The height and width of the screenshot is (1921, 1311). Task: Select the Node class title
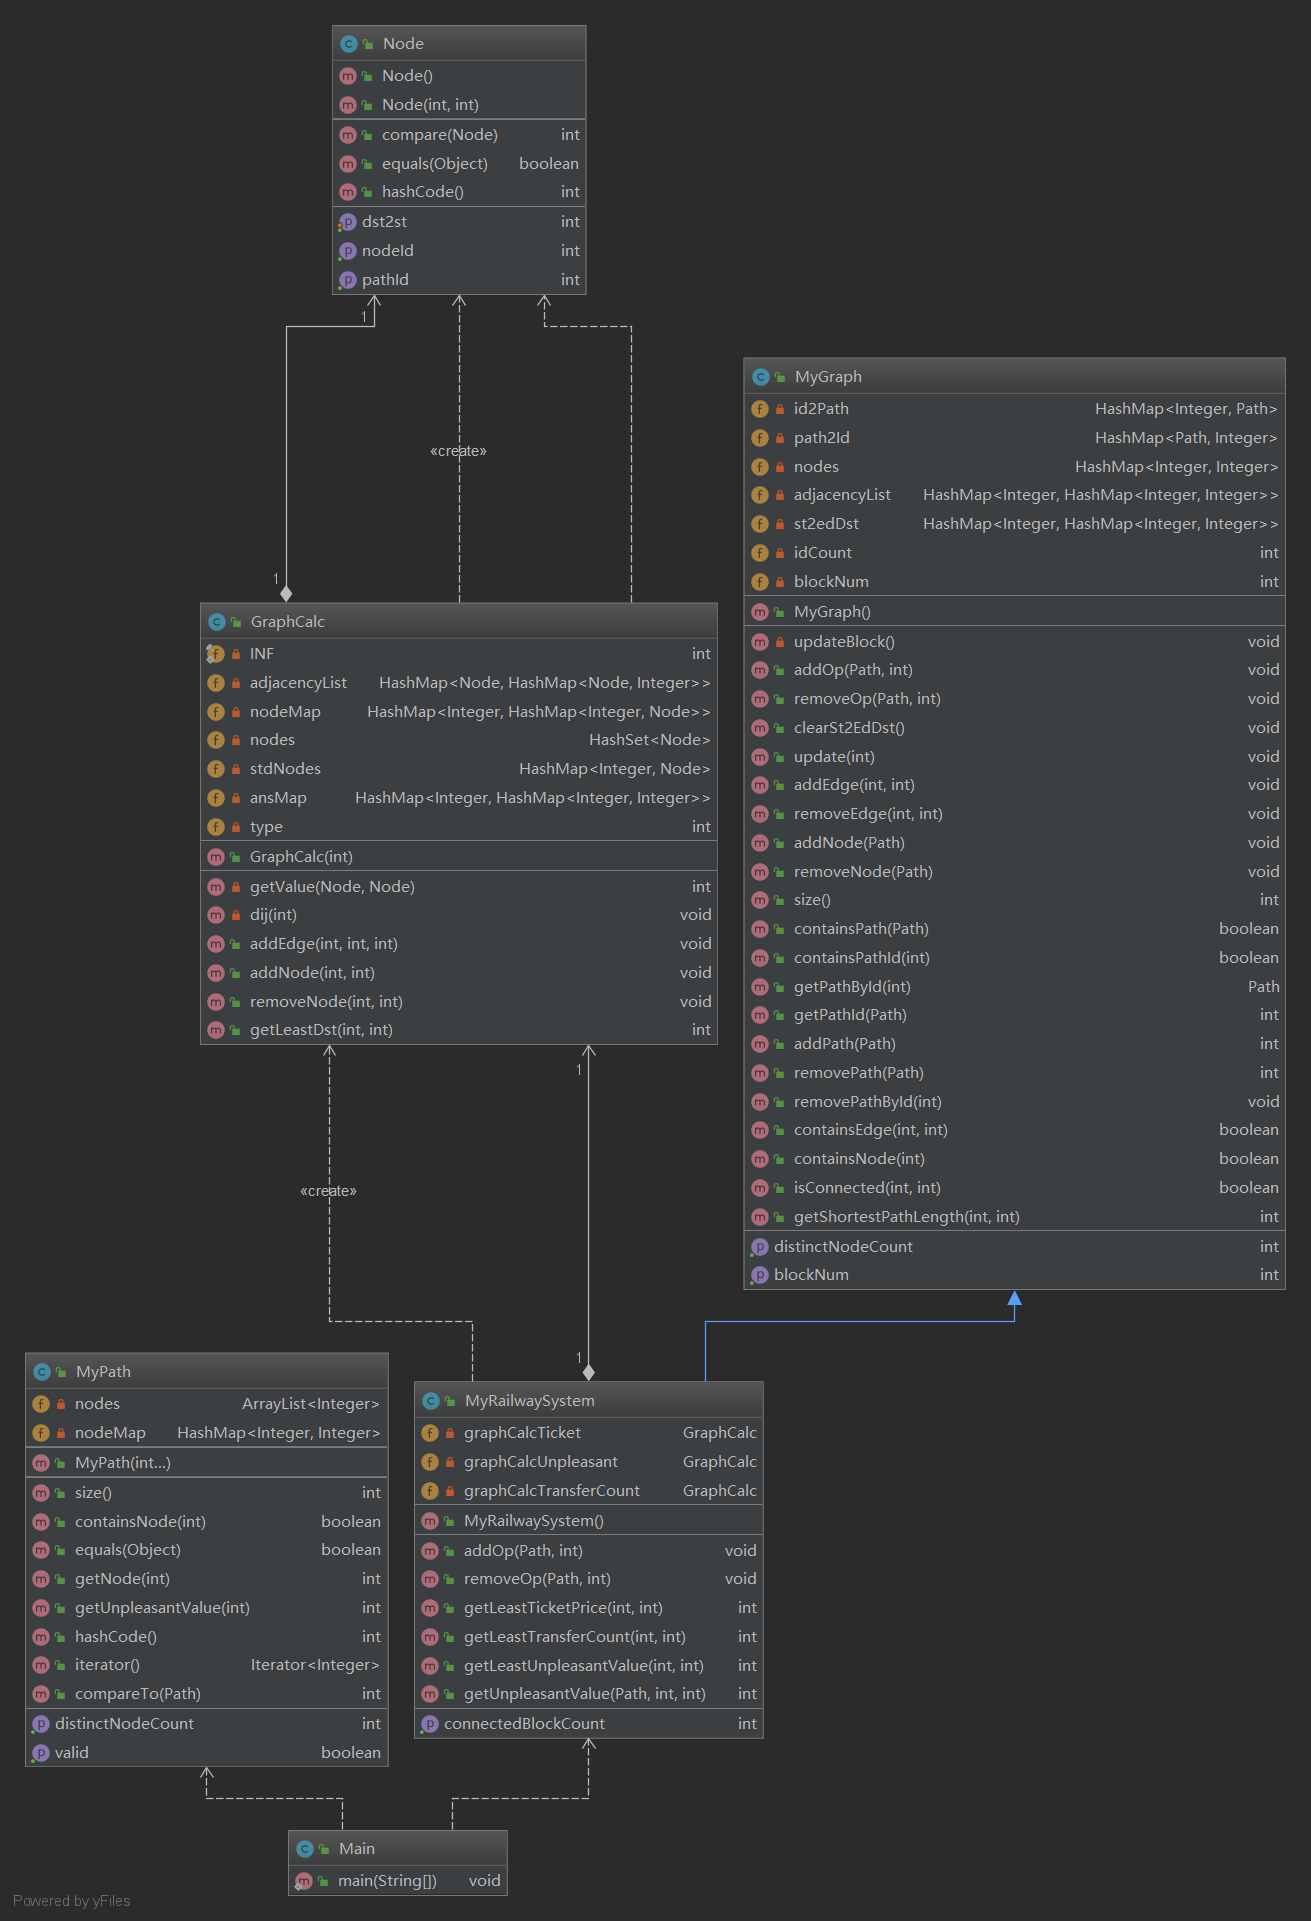tap(403, 44)
